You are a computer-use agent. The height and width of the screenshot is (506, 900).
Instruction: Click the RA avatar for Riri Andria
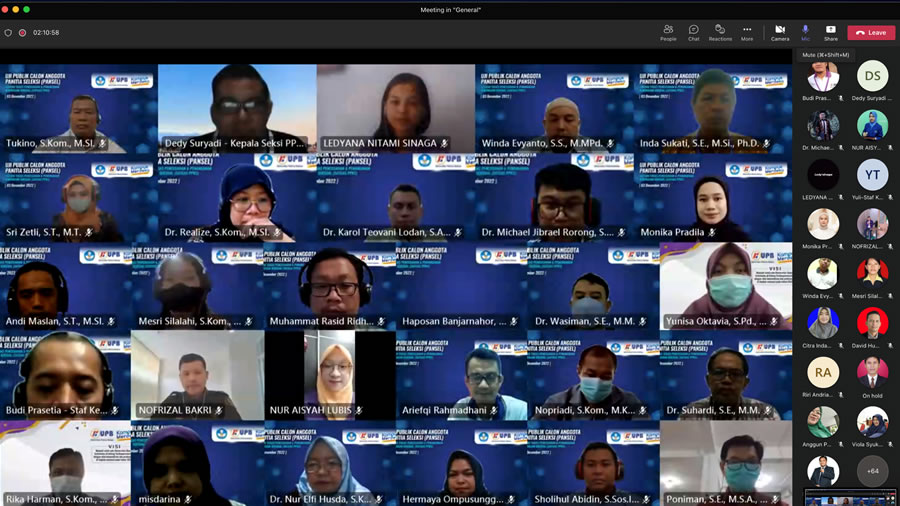(x=823, y=372)
